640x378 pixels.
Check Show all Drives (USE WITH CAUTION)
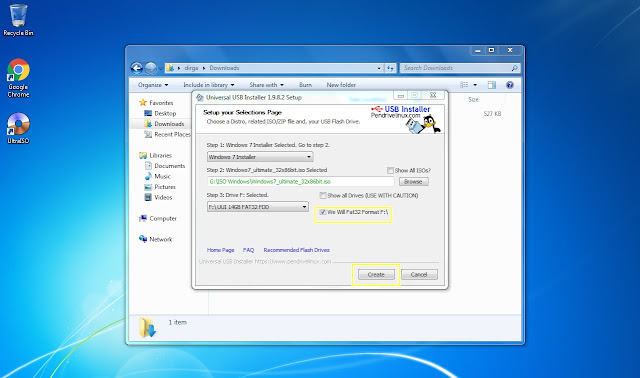[323, 196]
